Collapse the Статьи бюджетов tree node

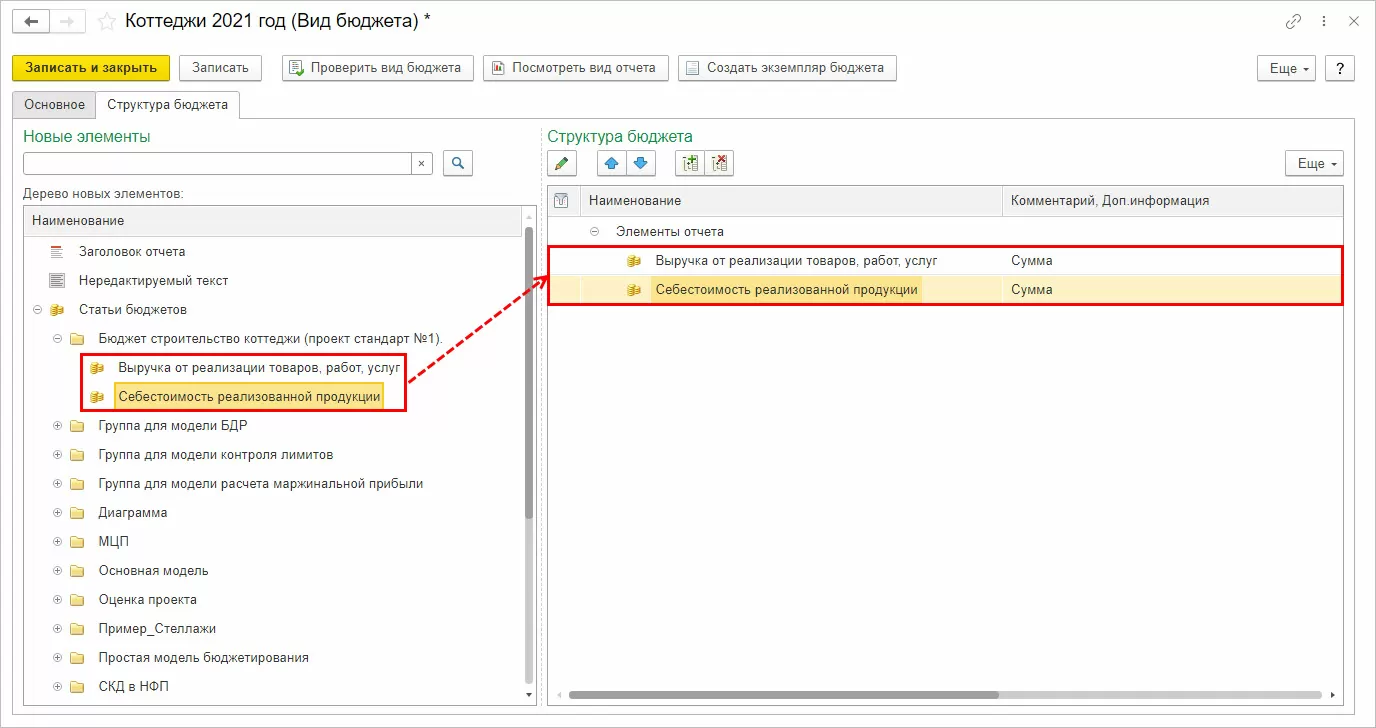pyautogui.click(x=38, y=310)
